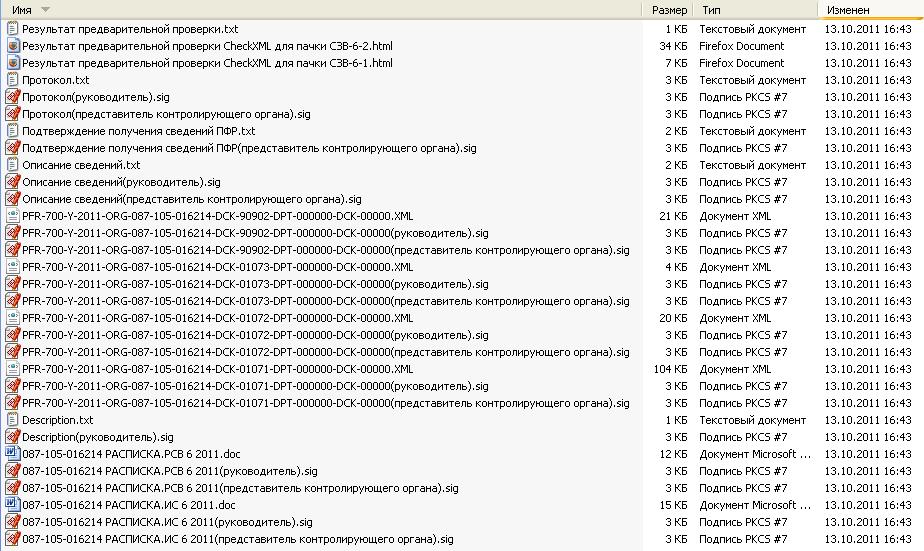Click the Word icon of РАСПИСКА.ИС 6 2011.doc
This screenshot has width=924, height=551.
click(x=12, y=506)
